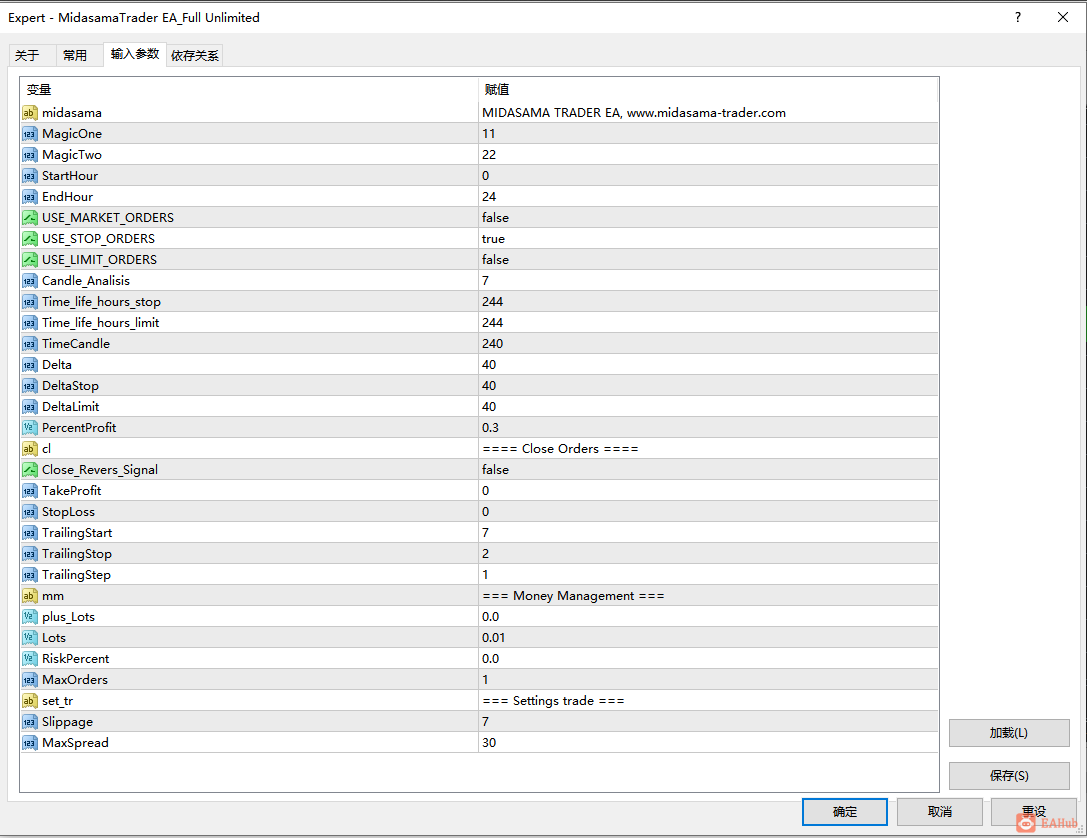
Task: Click the integer icon beside MaxSpread
Action: click(29, 743)
